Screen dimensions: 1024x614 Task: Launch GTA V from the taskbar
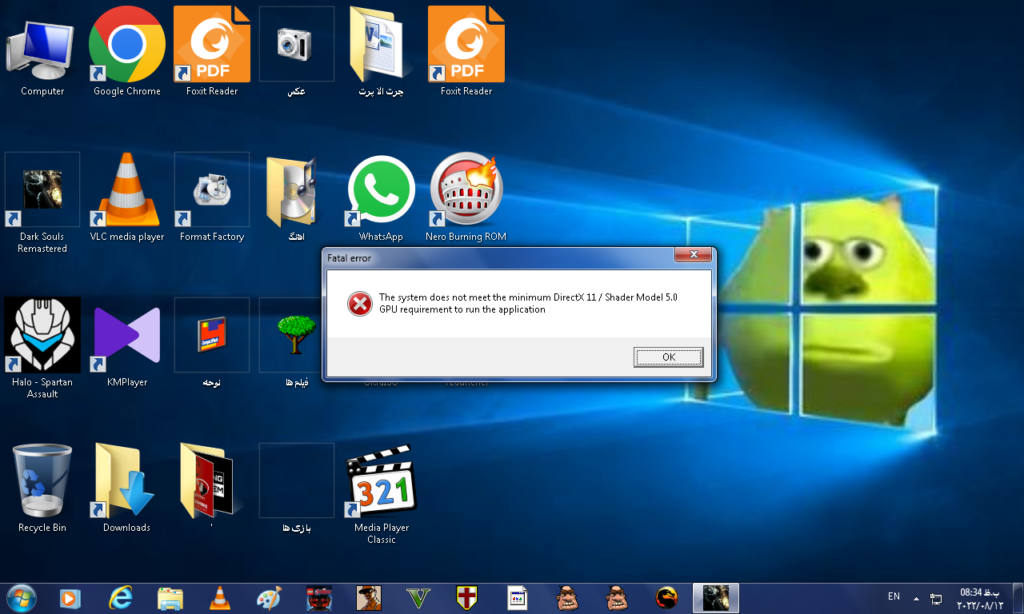pos(417,598)
